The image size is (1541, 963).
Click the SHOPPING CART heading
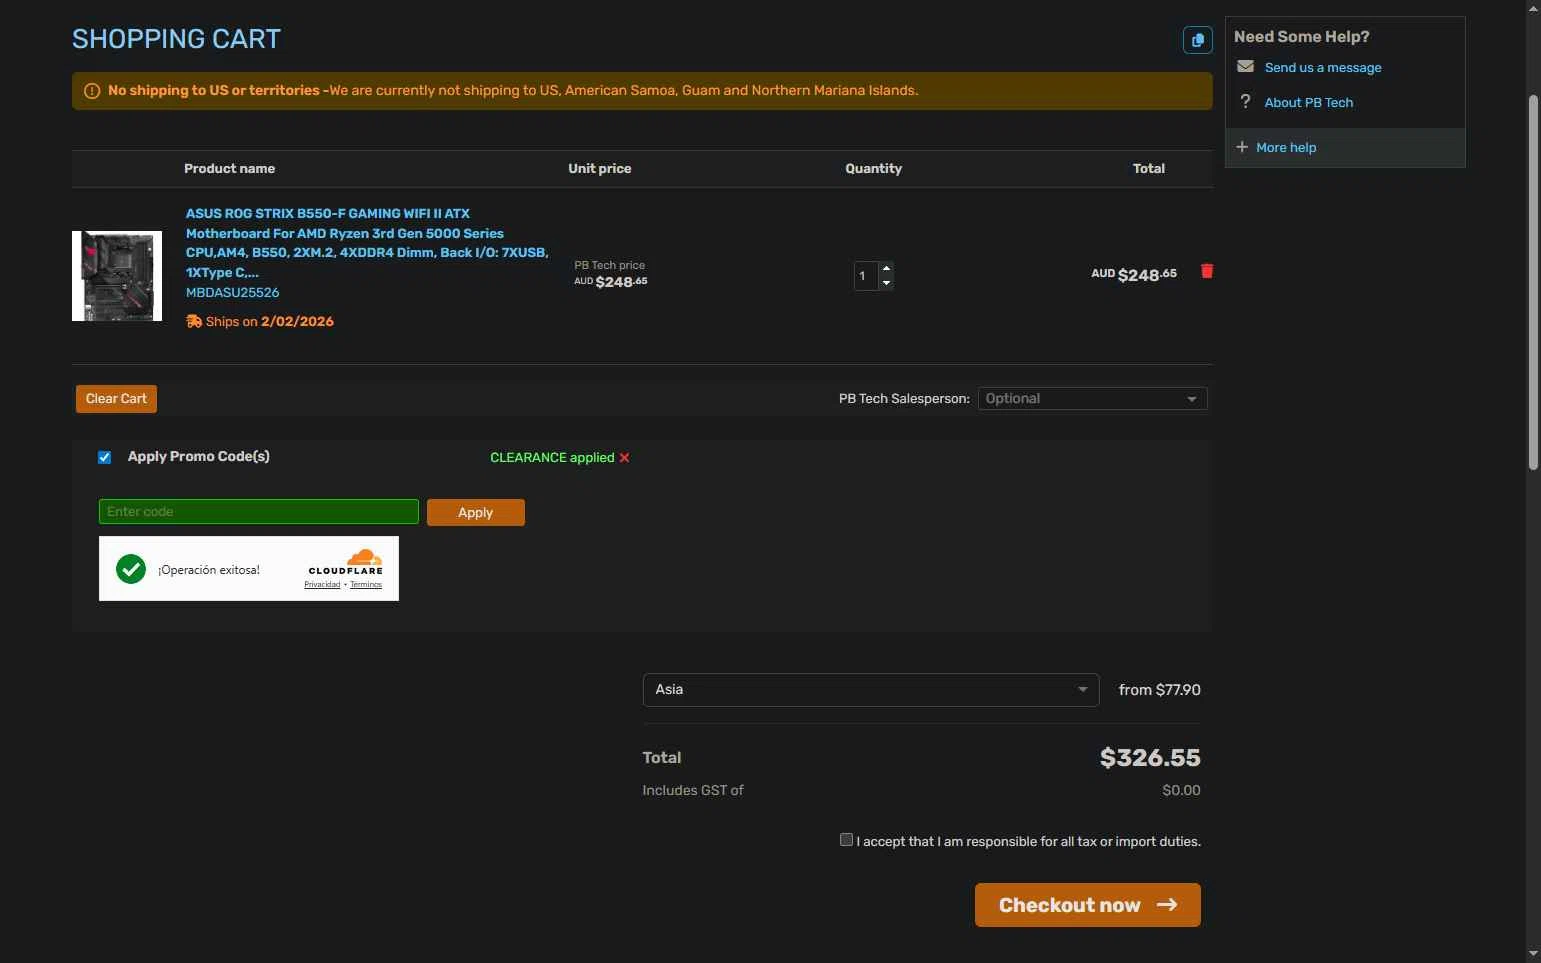(176, 39)
